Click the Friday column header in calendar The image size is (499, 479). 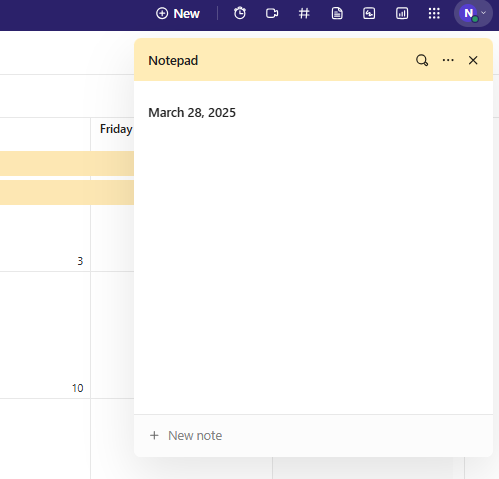[x=116, y=129]
